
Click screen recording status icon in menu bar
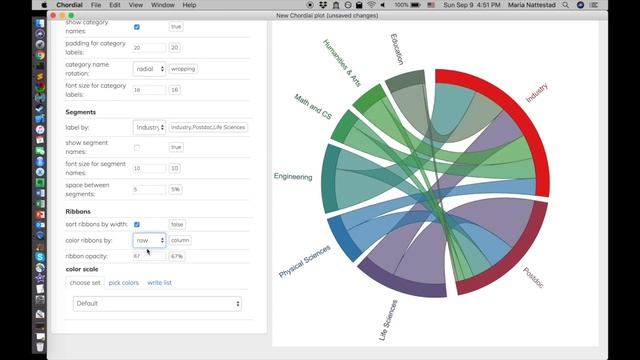(x=310, y=5)
